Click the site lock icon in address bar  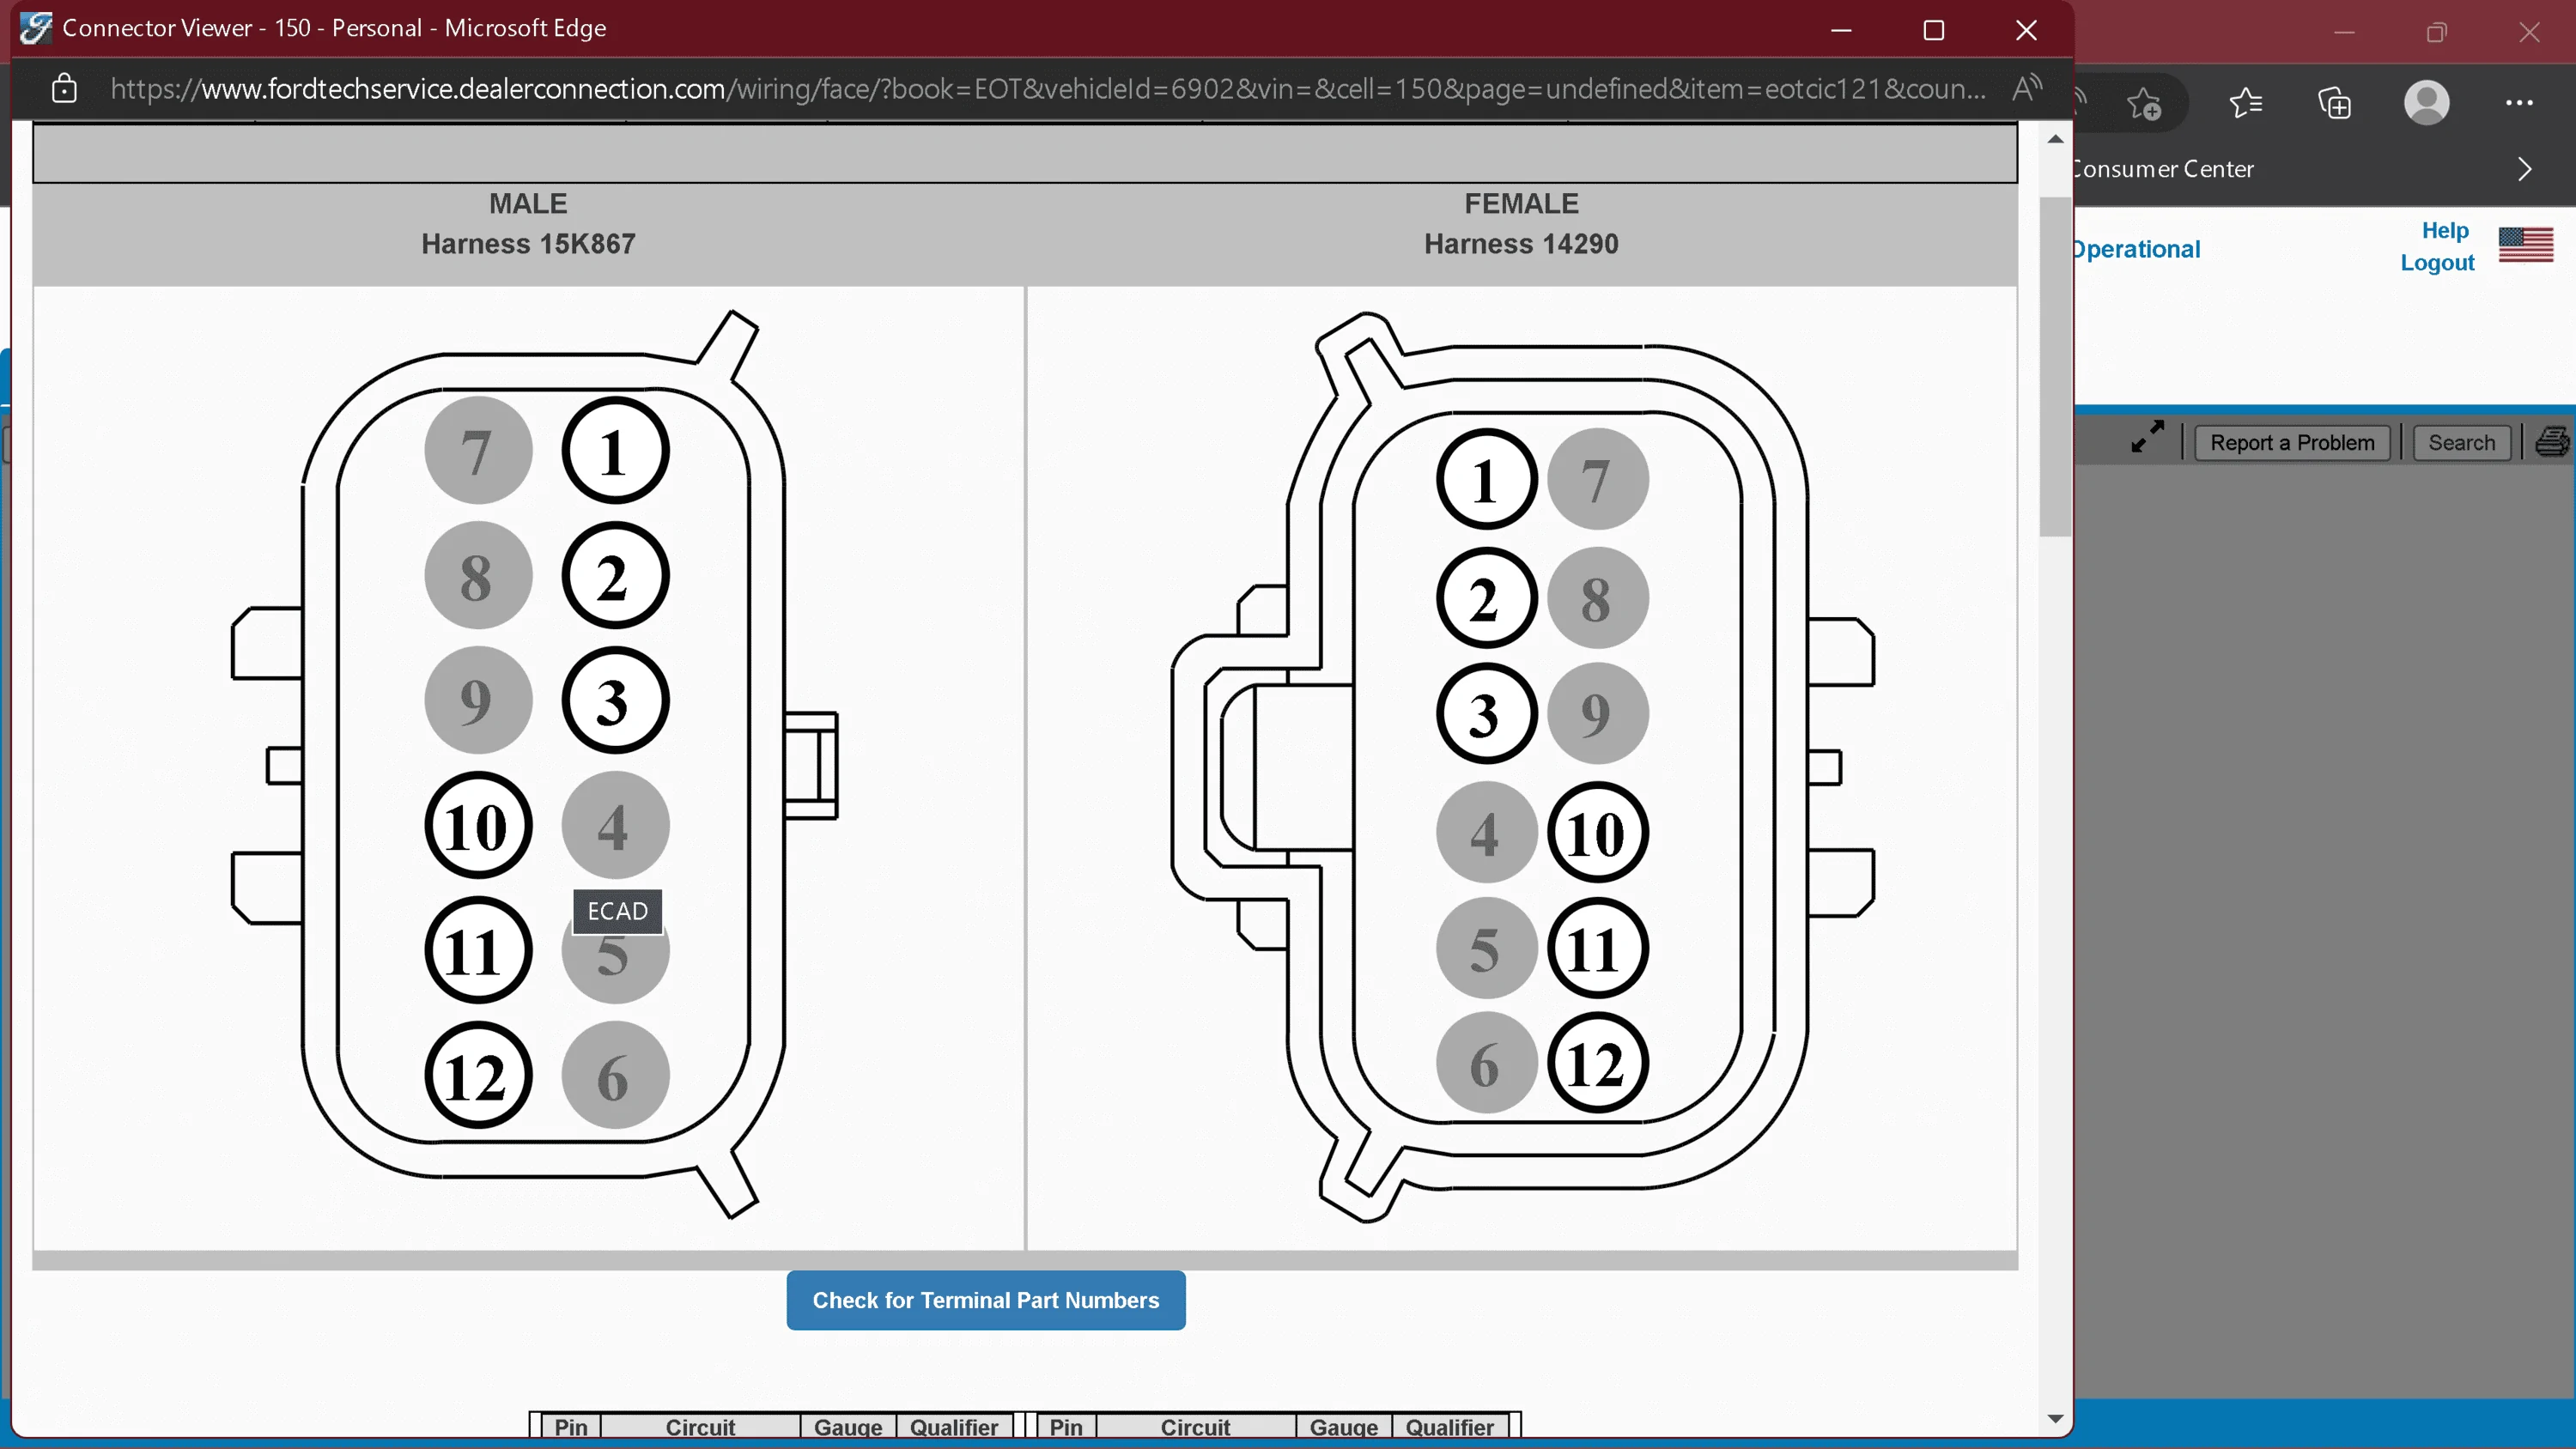point(64,88)
